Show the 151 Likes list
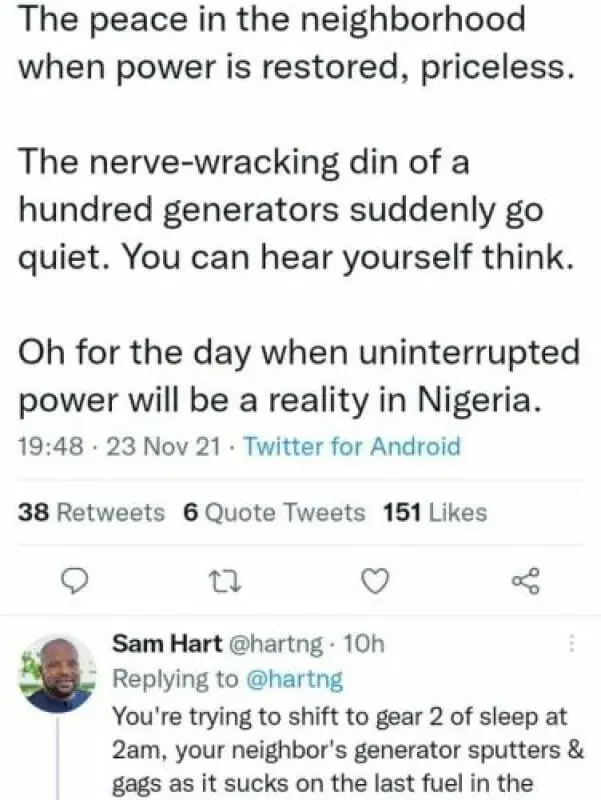 pyautogui.click(x=435, y=513)
